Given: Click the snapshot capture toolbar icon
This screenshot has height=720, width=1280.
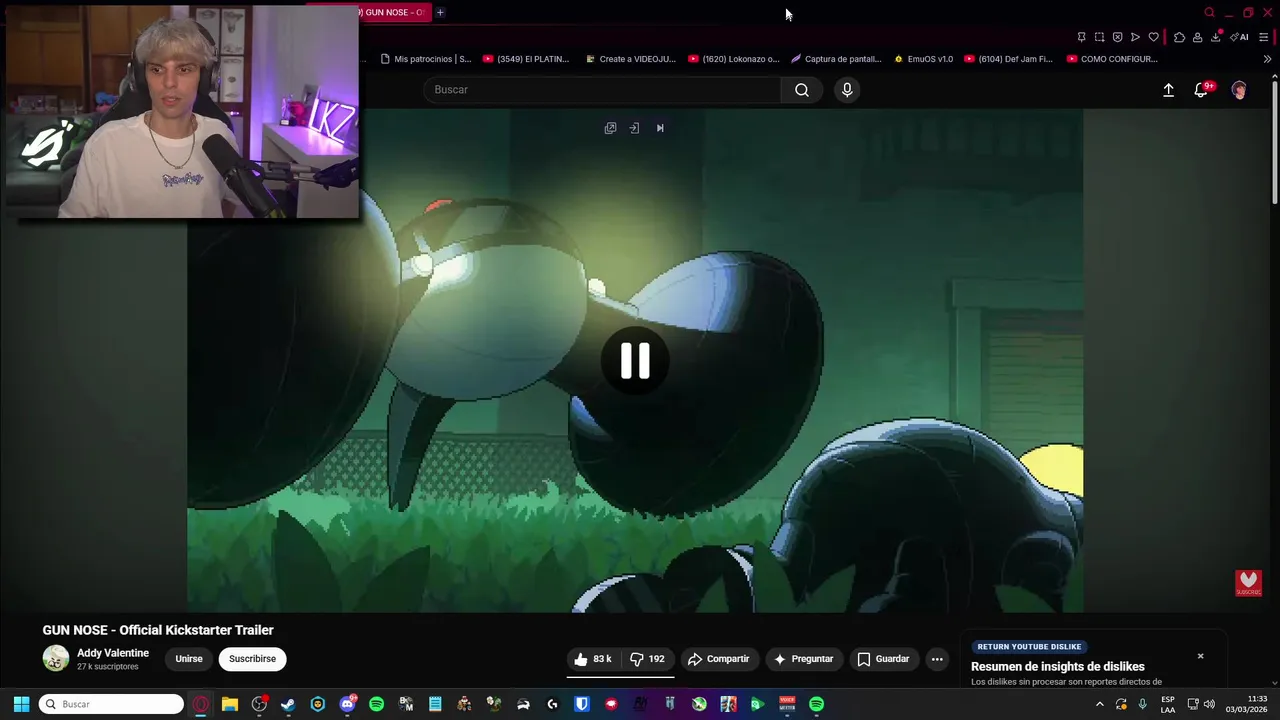Looking at the screenshot, I should 1099,37.
